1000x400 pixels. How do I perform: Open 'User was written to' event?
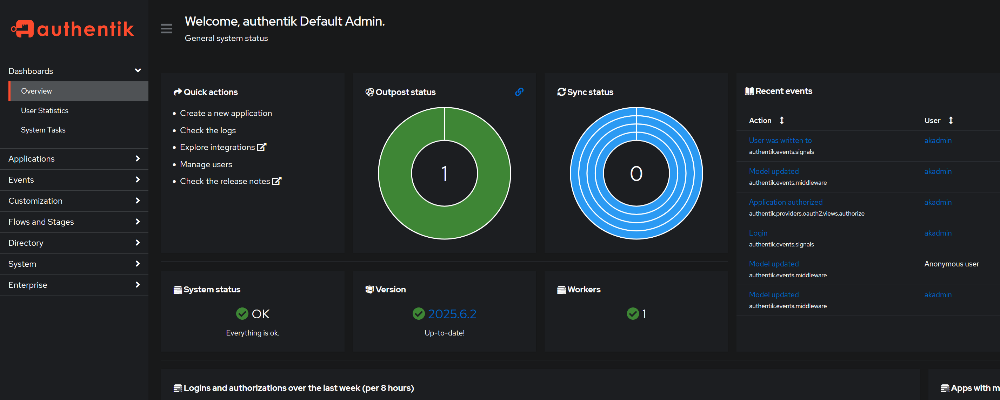(x=780, y=140)
